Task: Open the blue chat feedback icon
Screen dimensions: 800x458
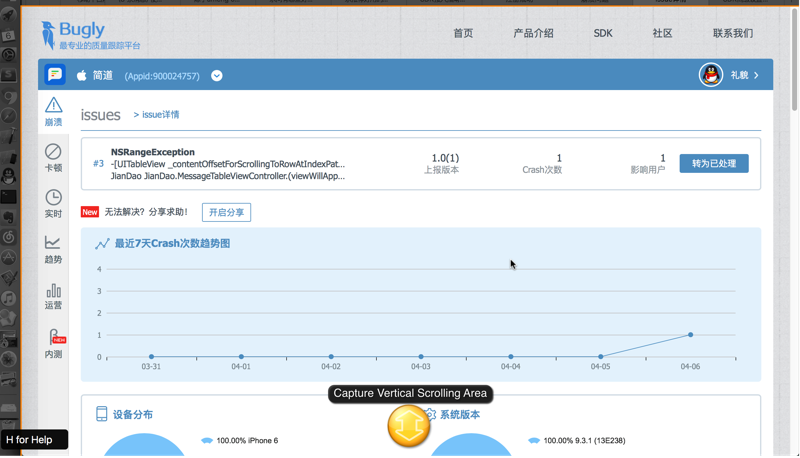Action: [x=55, y=74]
